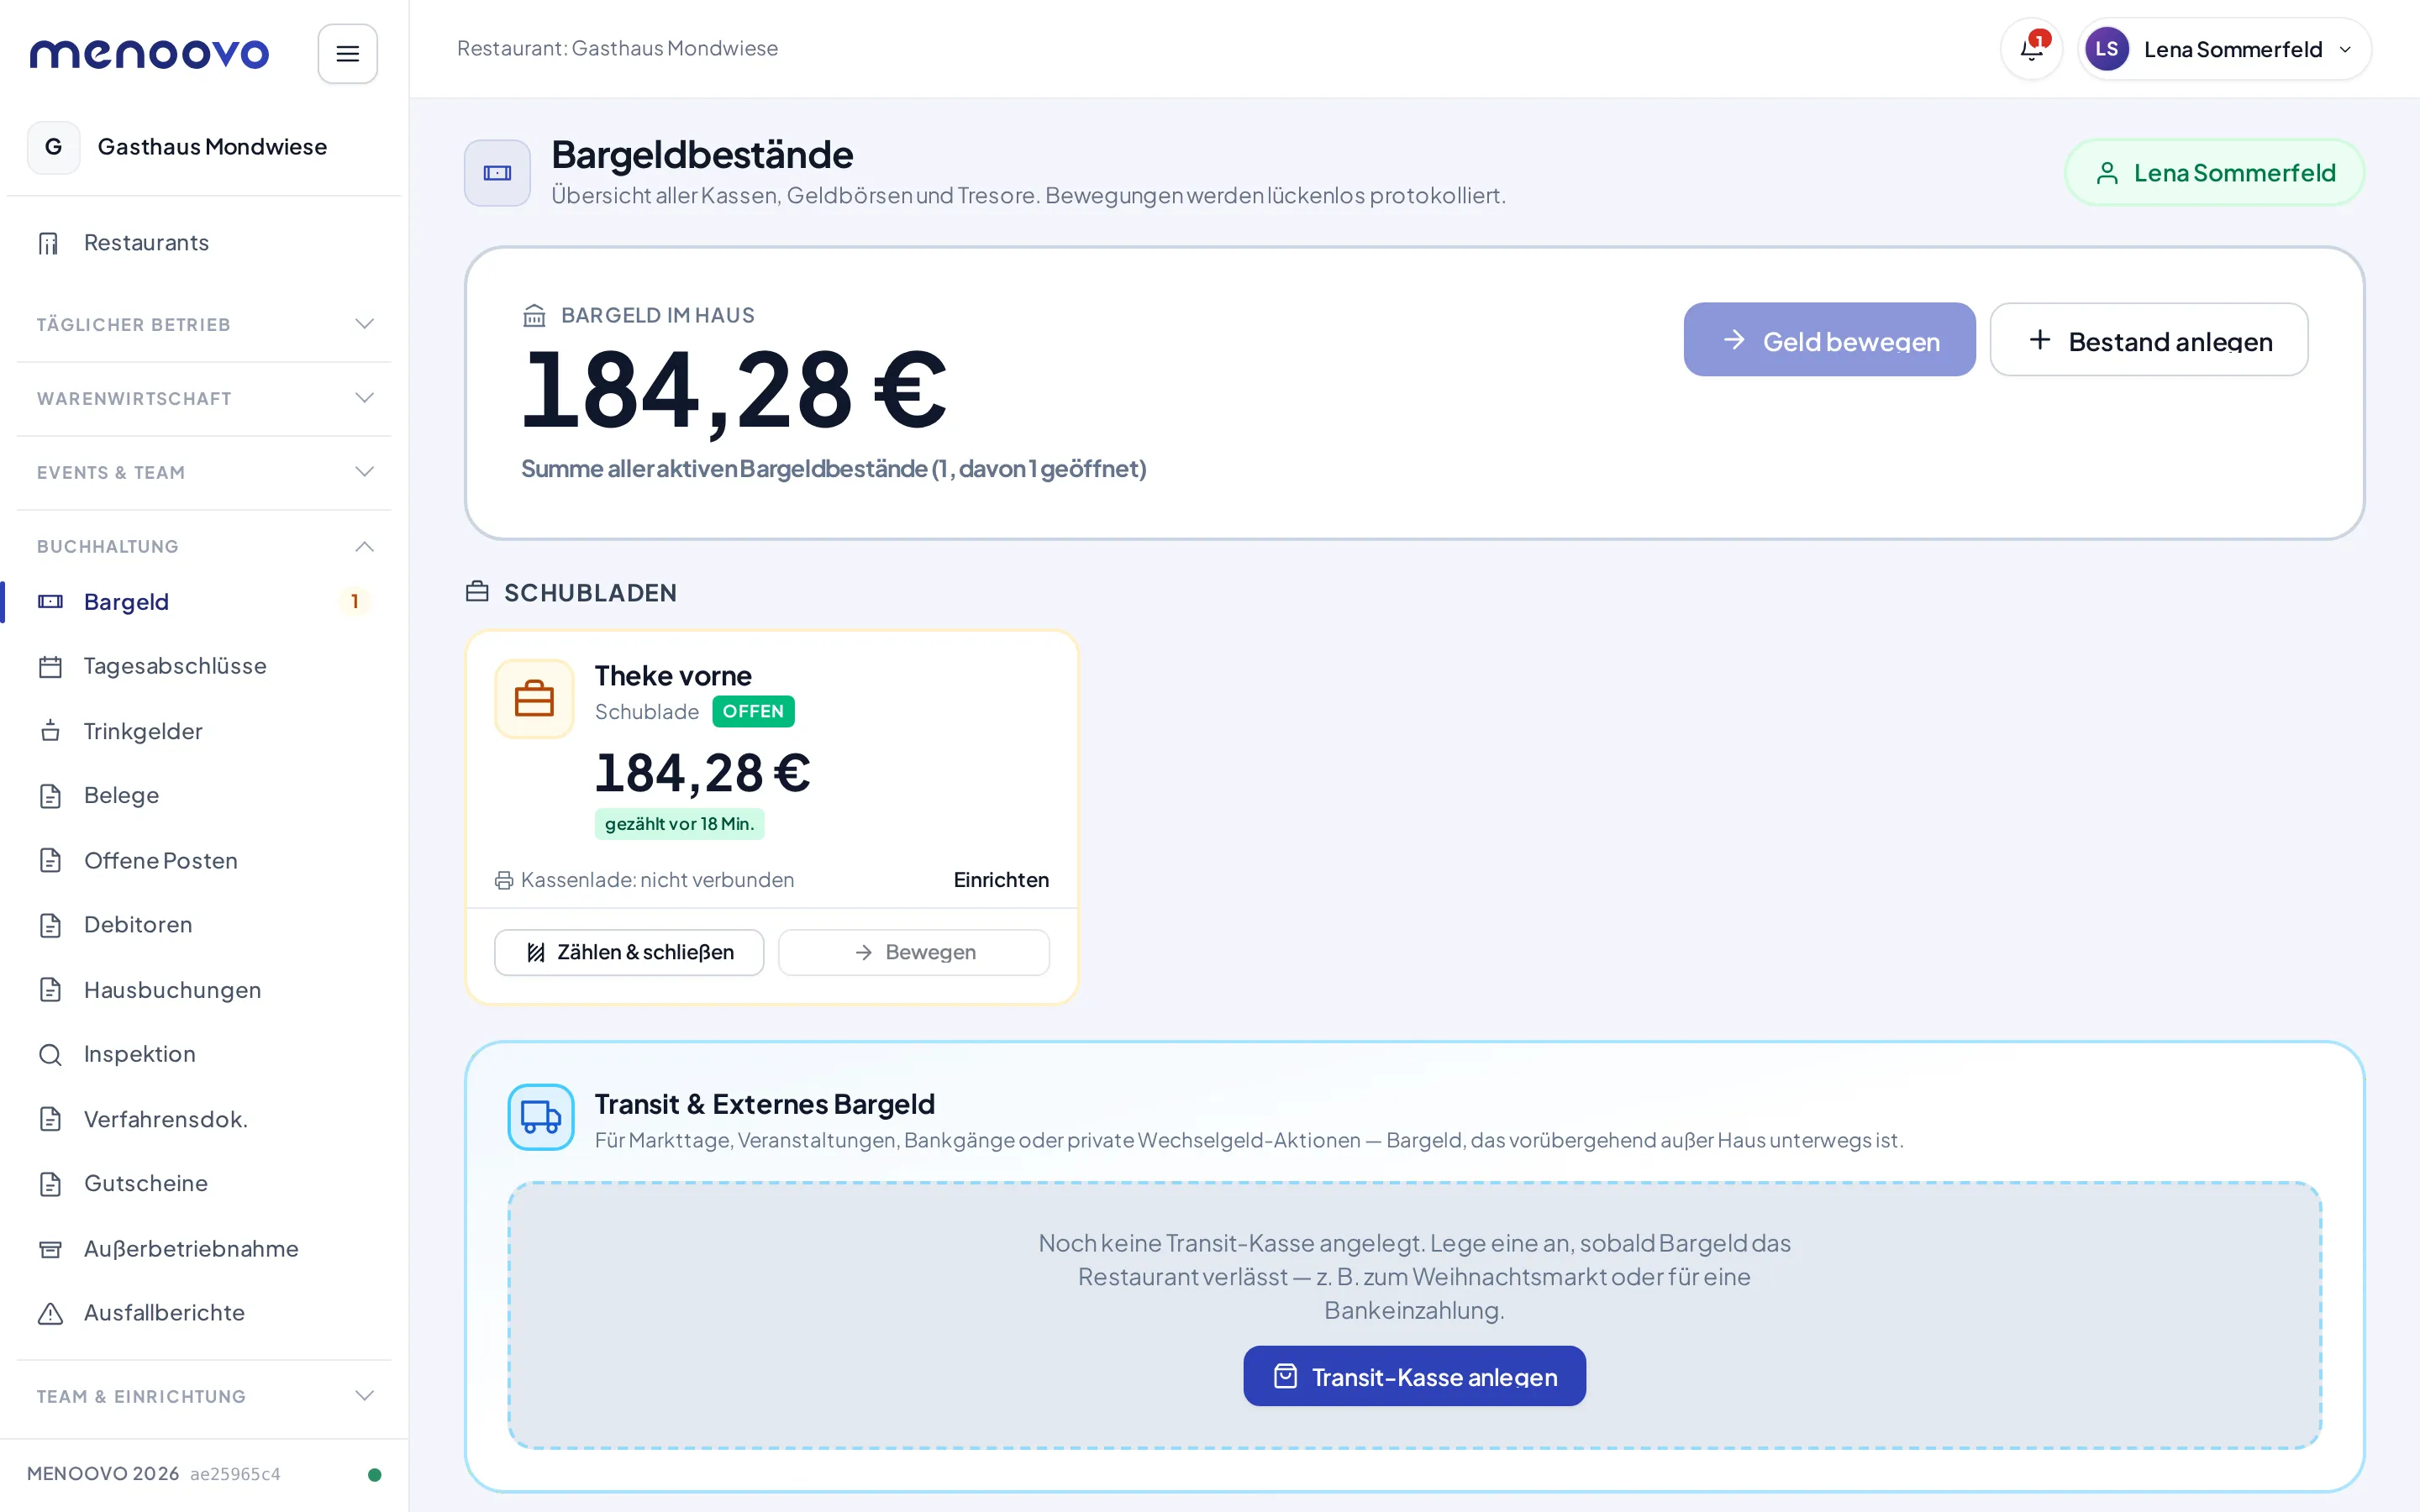Click the green status dot in footer
The height and width of the screenshot is (1512, 2420).
pos(374,1474)
